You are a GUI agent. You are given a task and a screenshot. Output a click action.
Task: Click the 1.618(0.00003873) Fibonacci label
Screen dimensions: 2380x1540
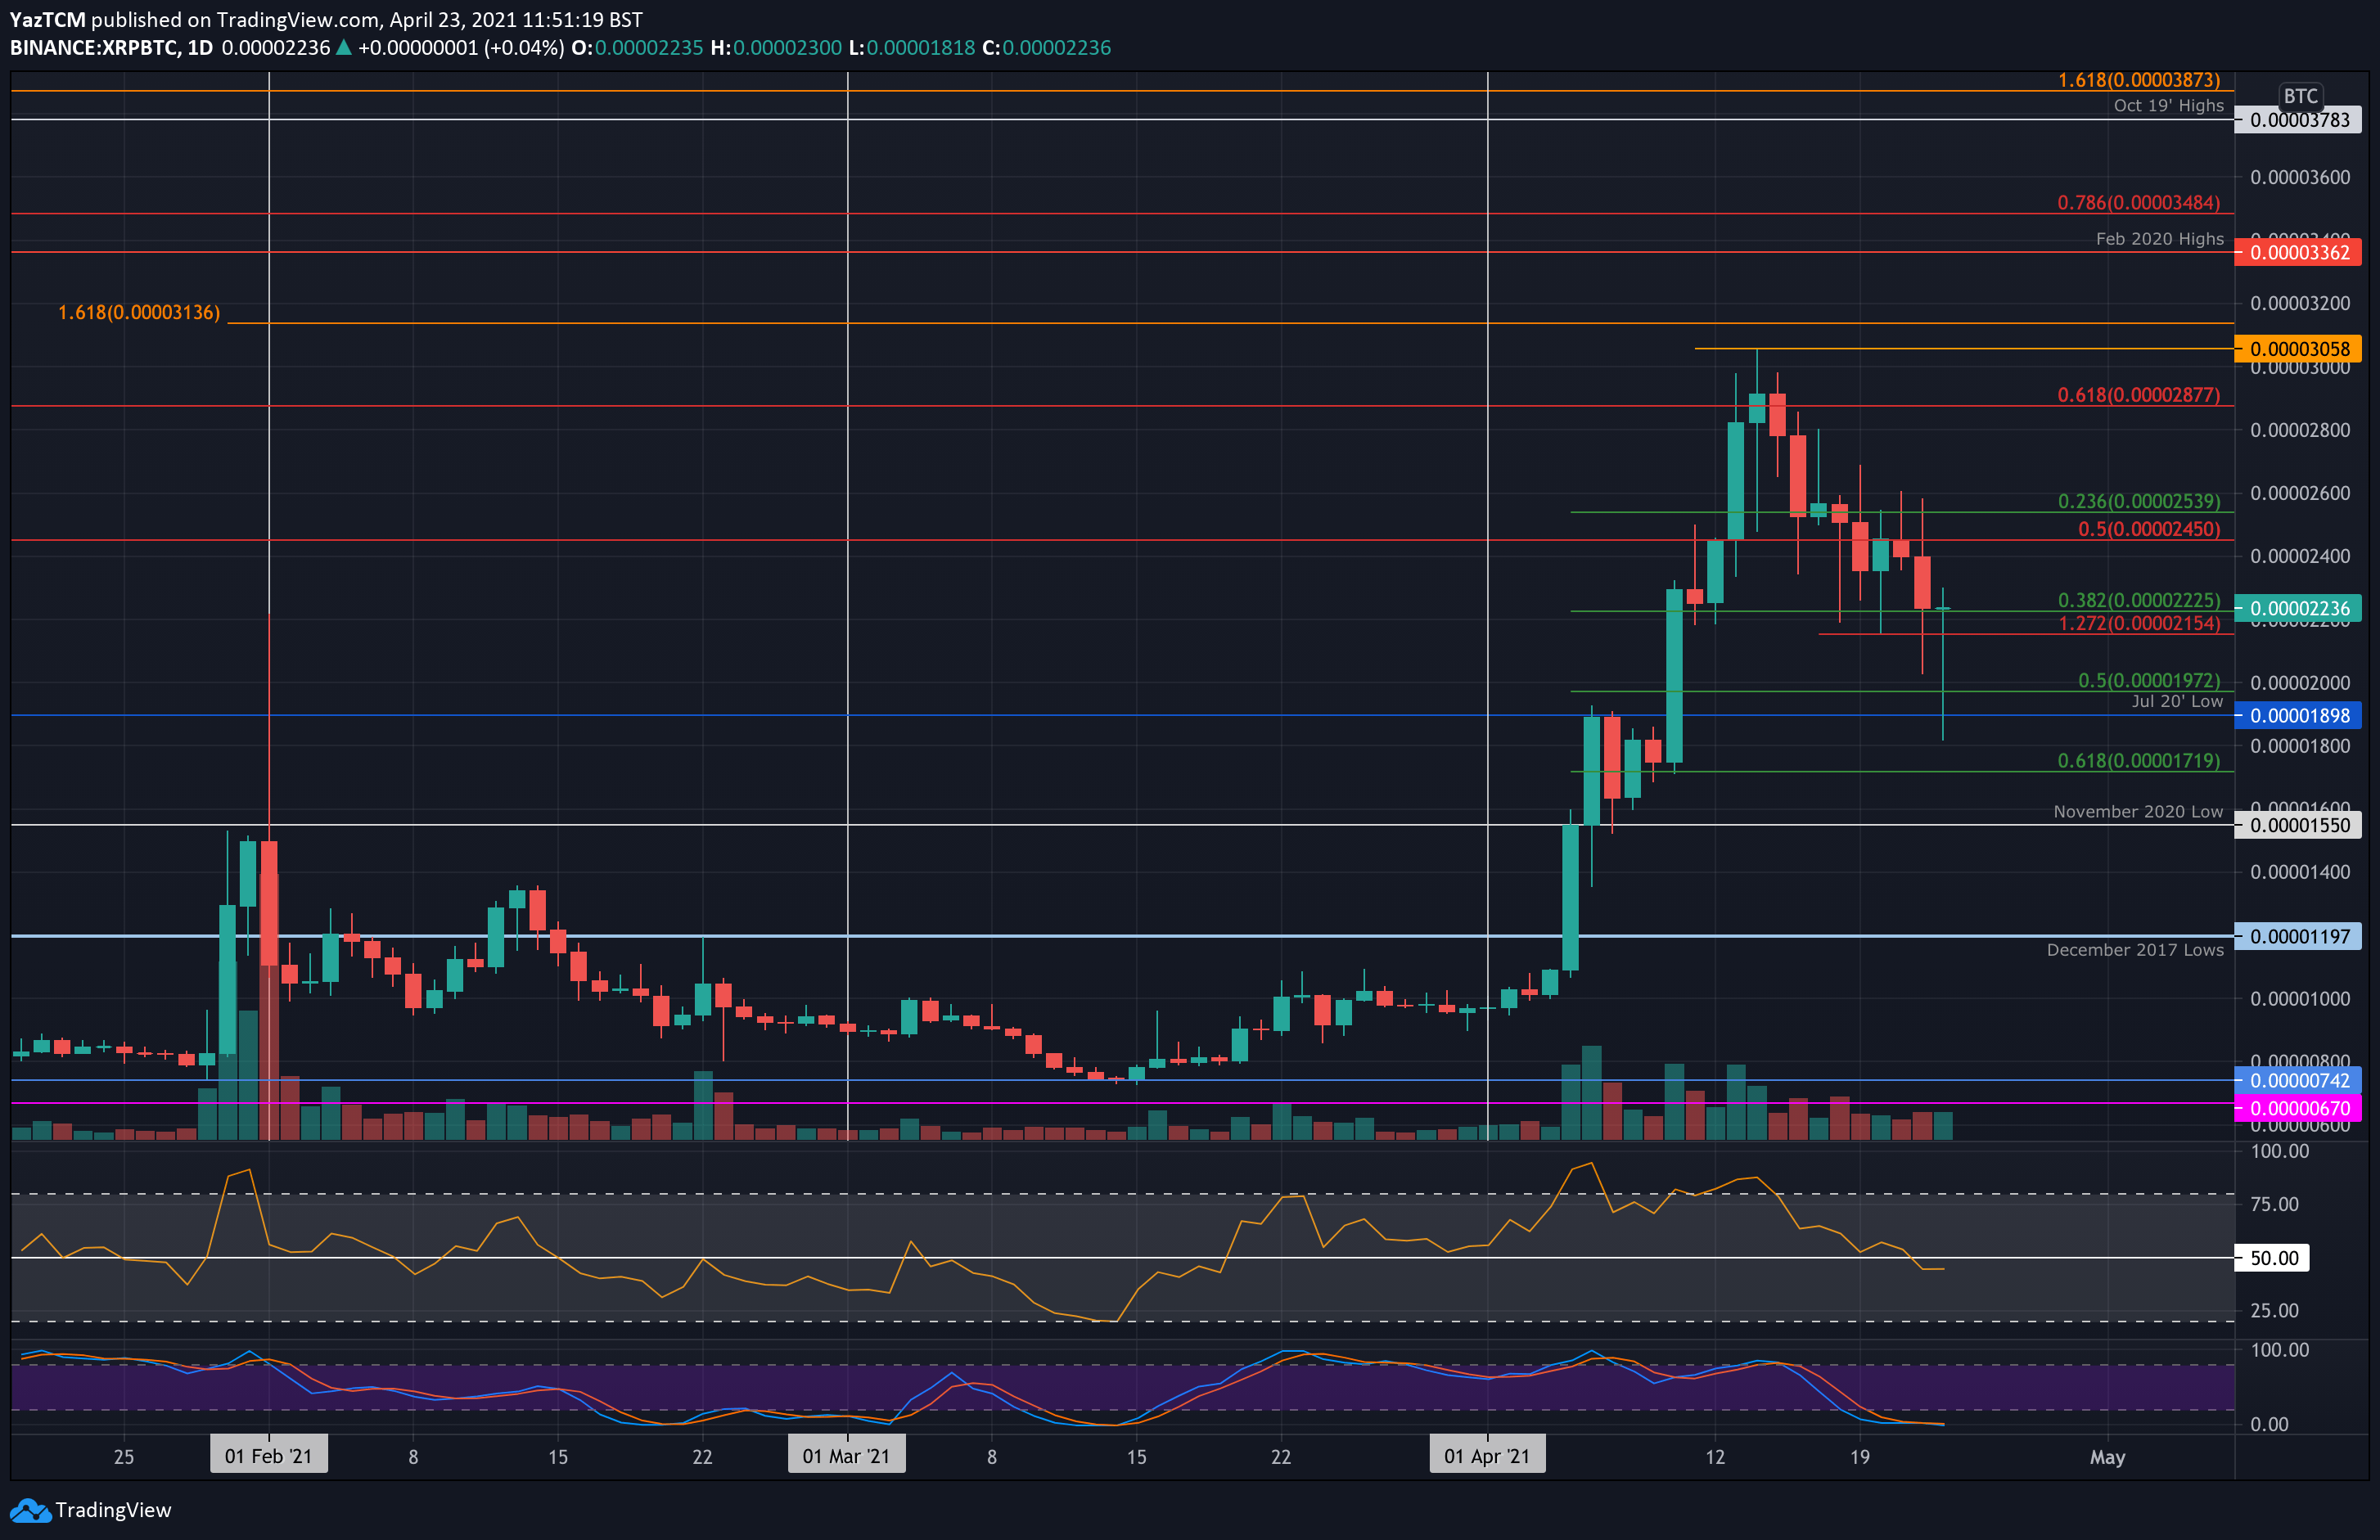click(2138, 79)
